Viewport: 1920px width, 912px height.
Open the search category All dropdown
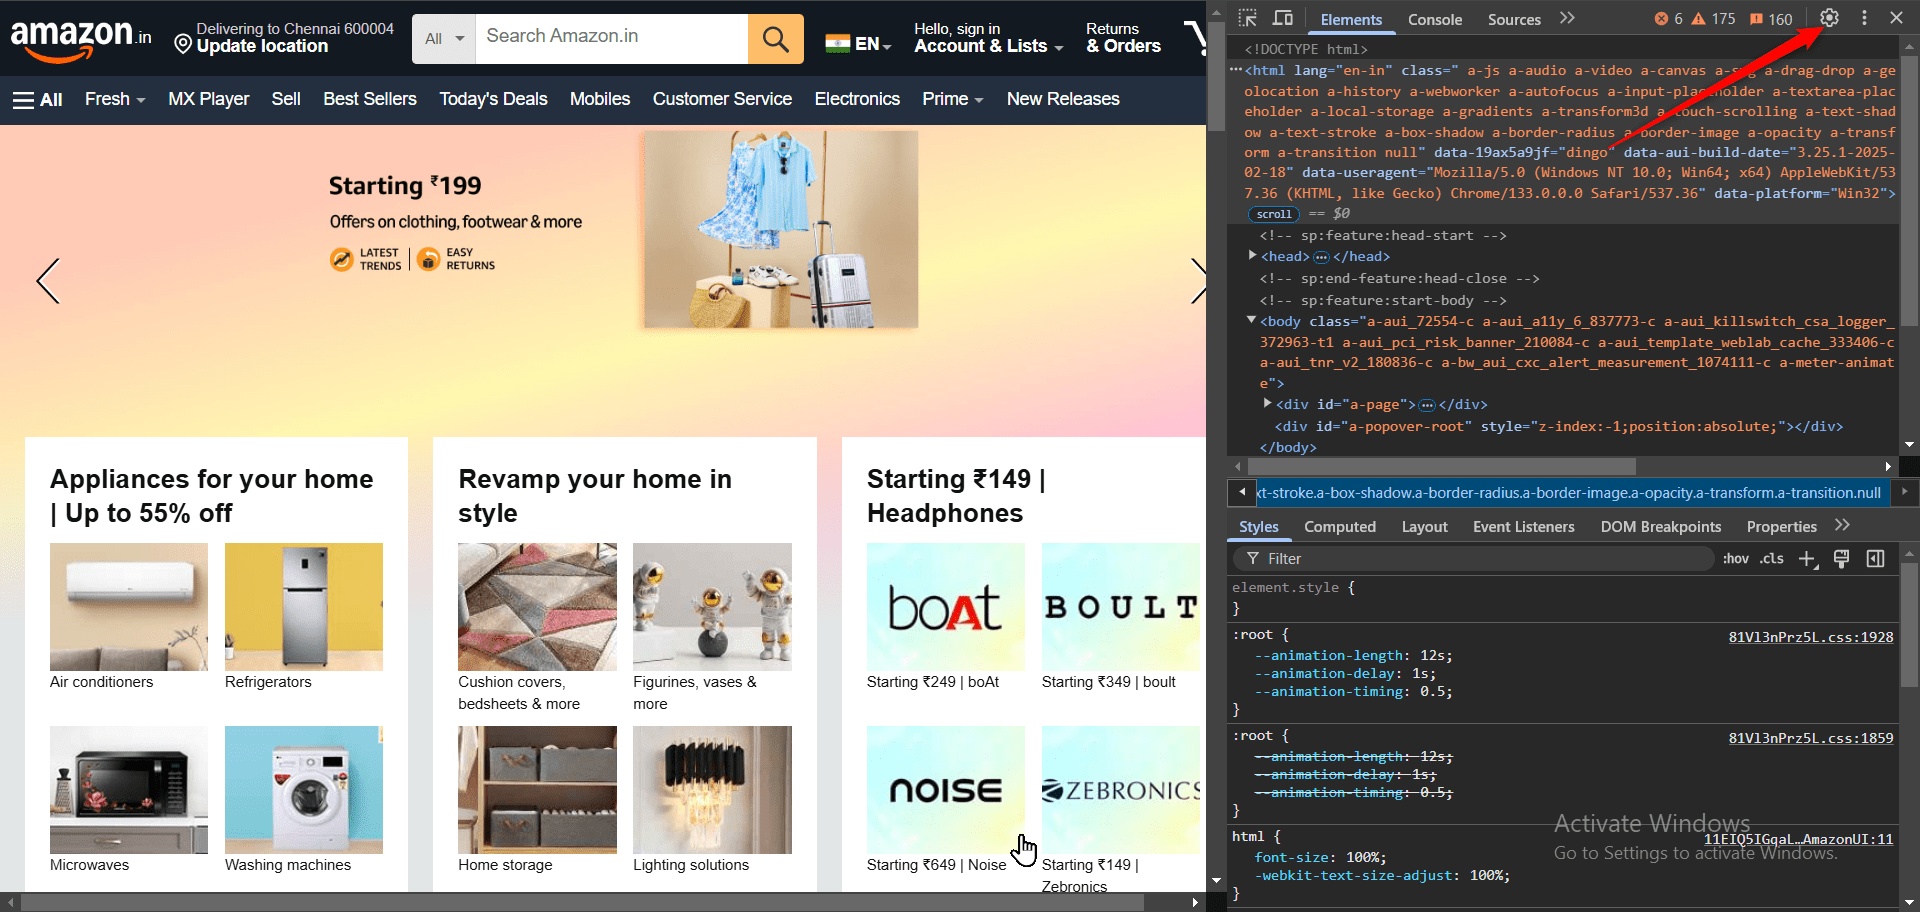[x=441, y=38]
